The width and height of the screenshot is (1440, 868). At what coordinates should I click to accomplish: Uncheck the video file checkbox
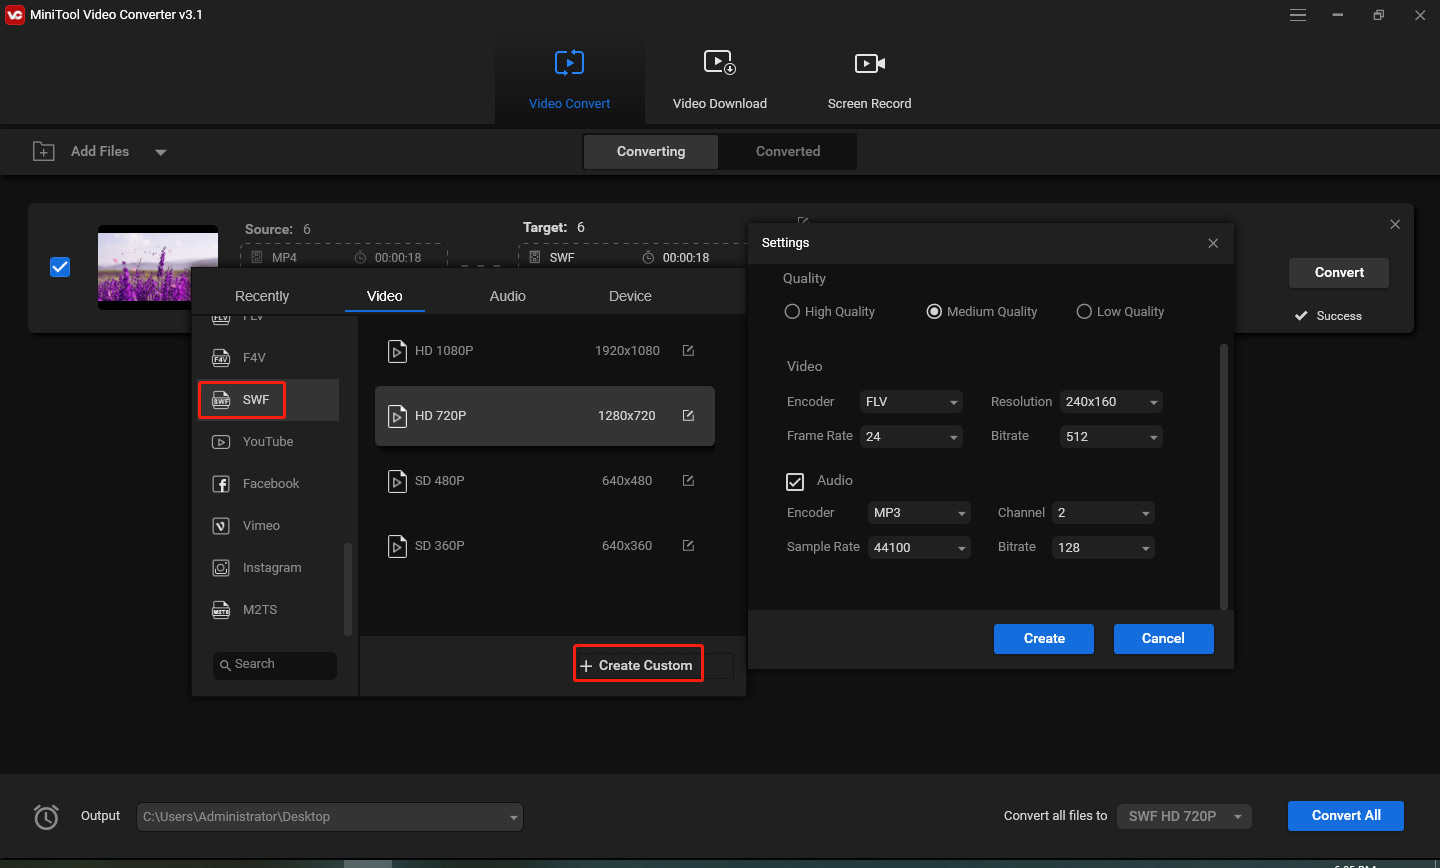point(60,267)
